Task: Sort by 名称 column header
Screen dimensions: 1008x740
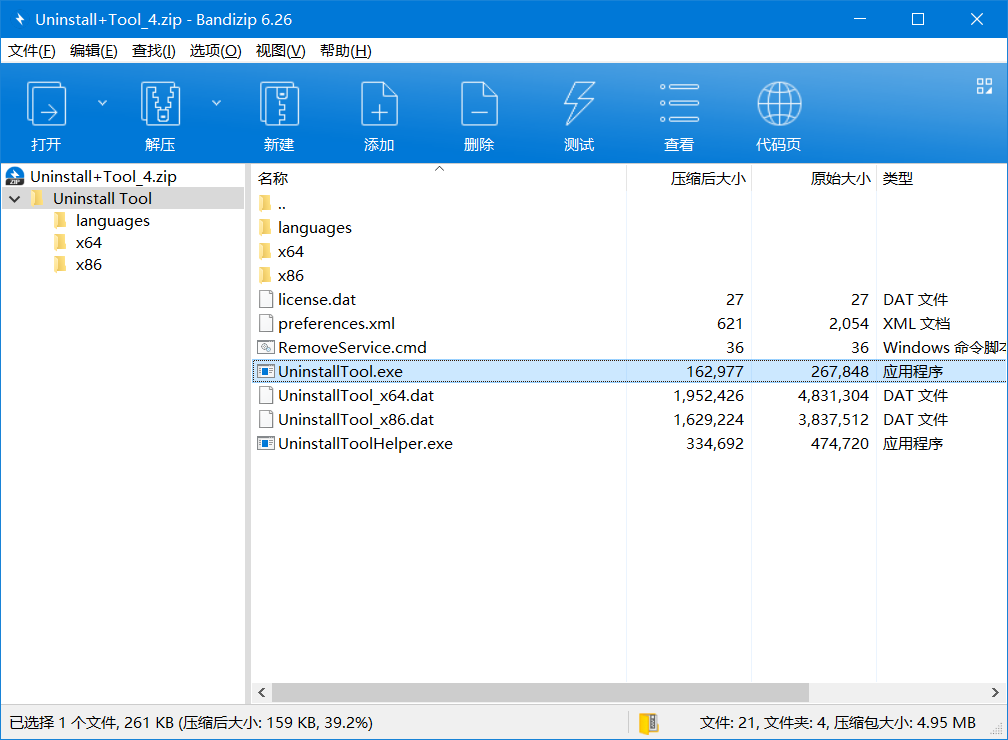Action: coord(439,178)
